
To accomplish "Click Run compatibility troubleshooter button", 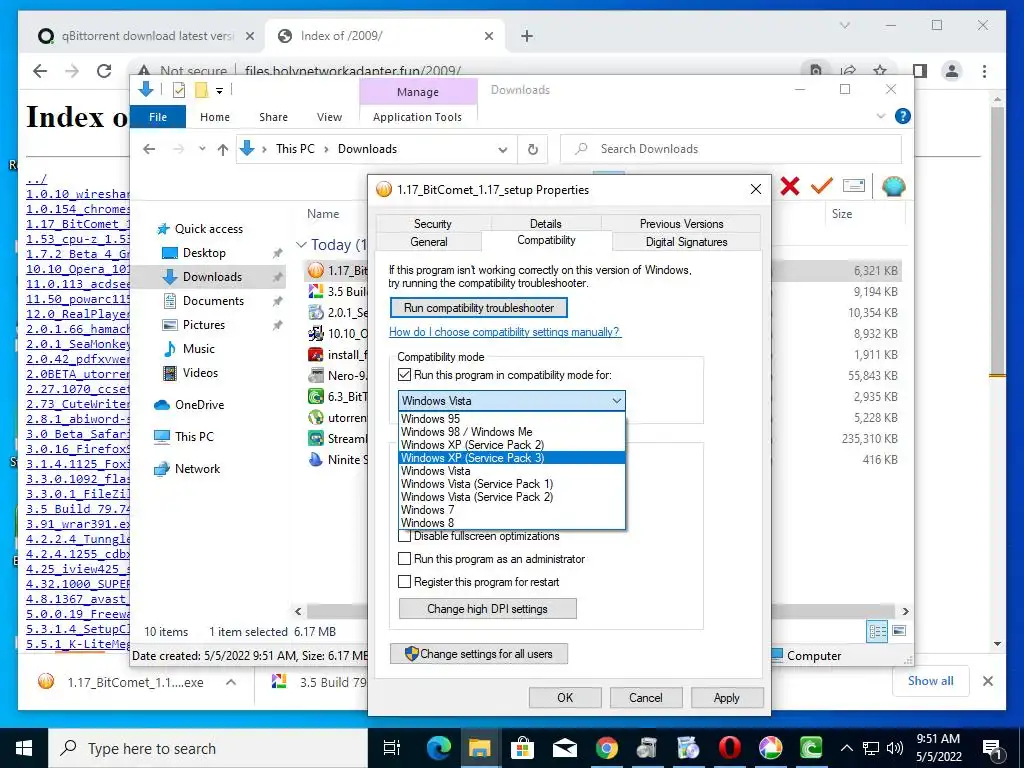I will (x=479, y=308).
